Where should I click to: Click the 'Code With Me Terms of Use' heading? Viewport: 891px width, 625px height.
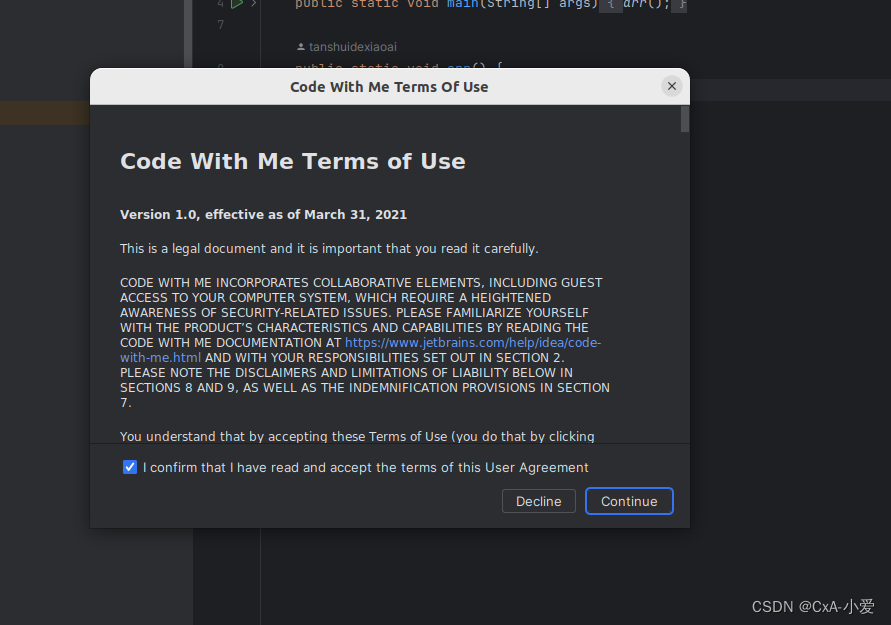293,161
